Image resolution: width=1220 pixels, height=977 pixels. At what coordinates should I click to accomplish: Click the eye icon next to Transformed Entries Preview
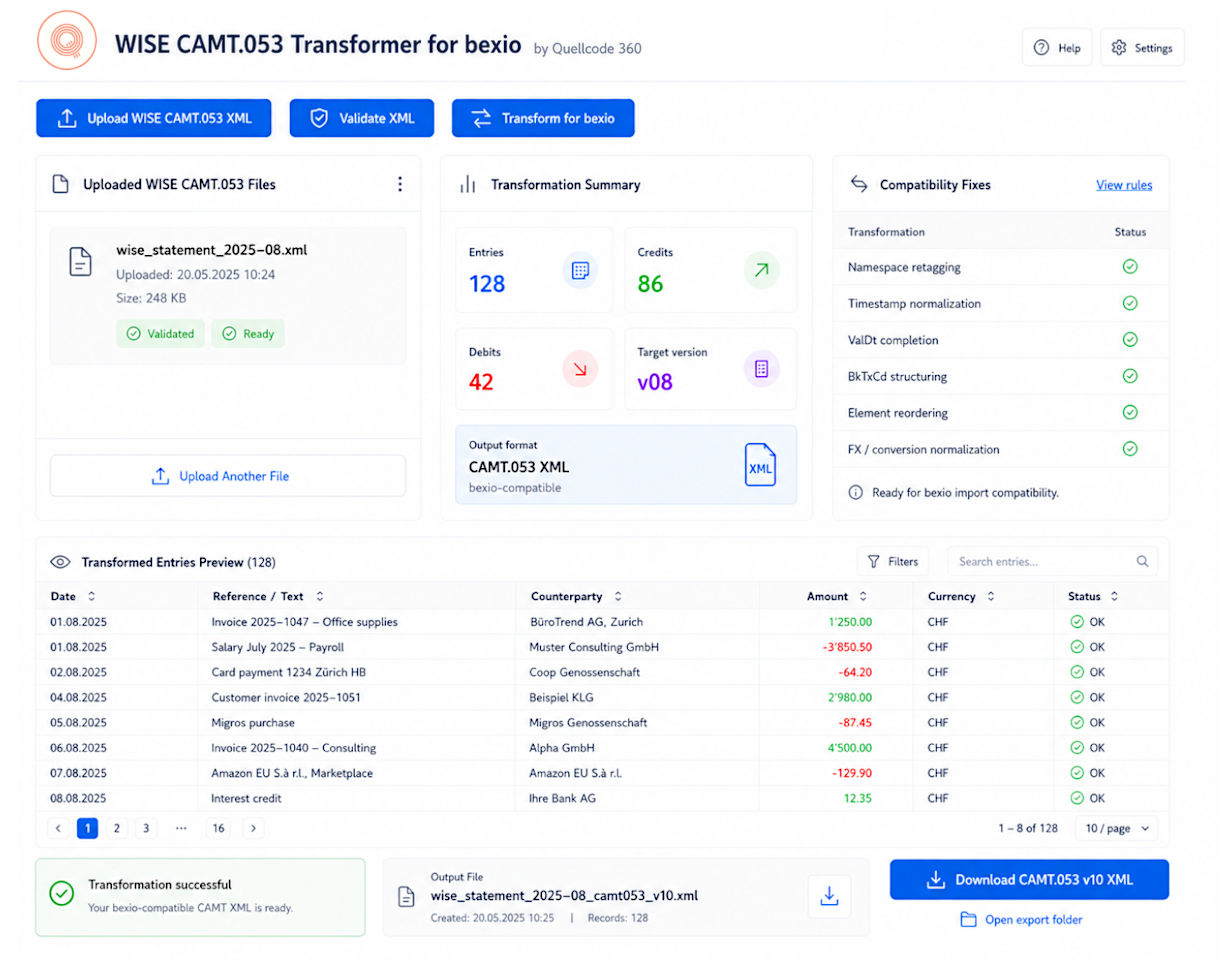[61, 562]
